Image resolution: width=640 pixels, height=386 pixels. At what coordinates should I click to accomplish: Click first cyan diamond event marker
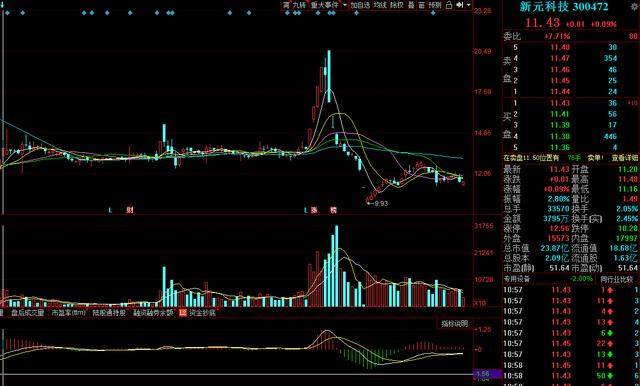coord(7,13)
